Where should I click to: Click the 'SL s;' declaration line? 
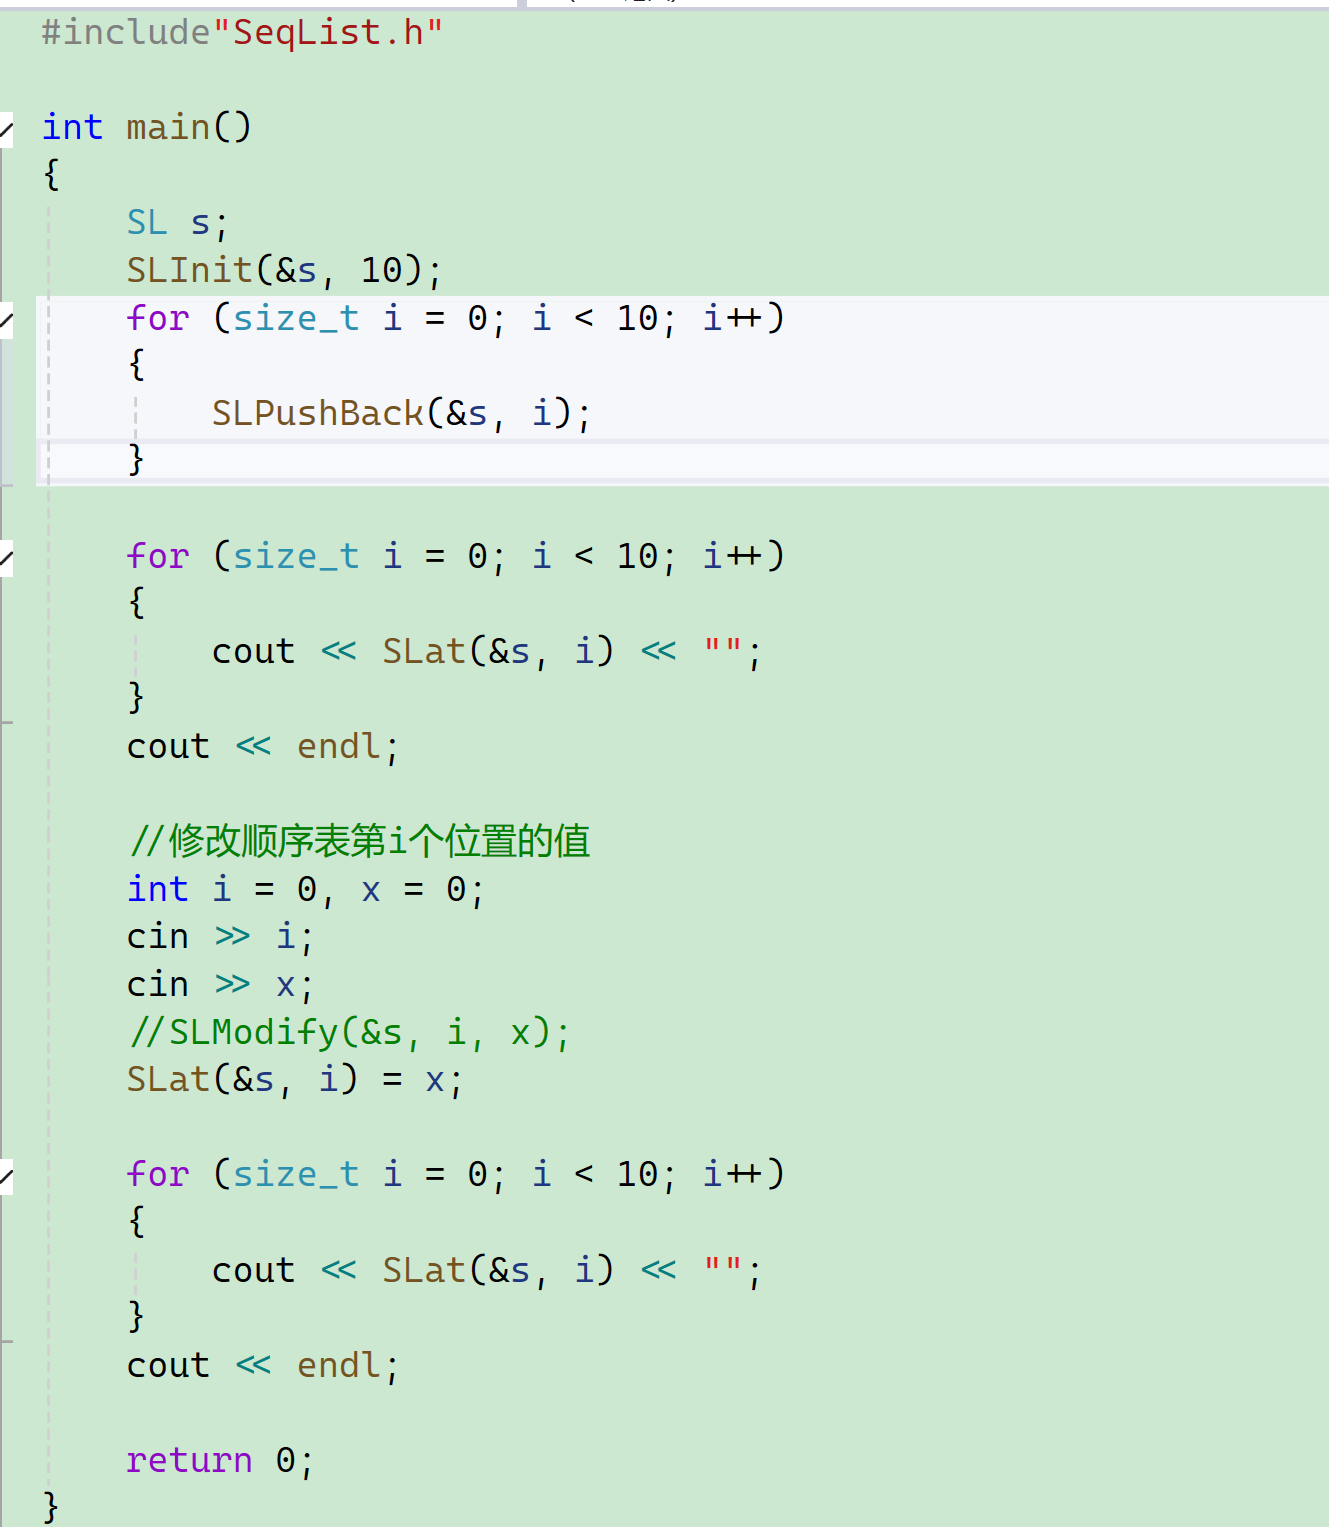[x=178, y=223]
